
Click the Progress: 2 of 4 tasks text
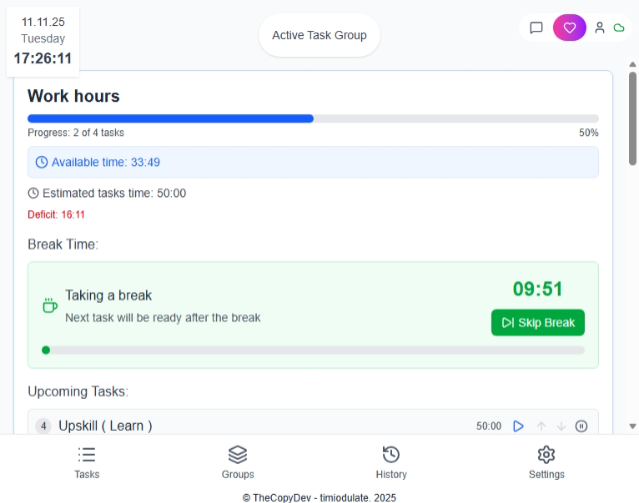pos(76,133)
